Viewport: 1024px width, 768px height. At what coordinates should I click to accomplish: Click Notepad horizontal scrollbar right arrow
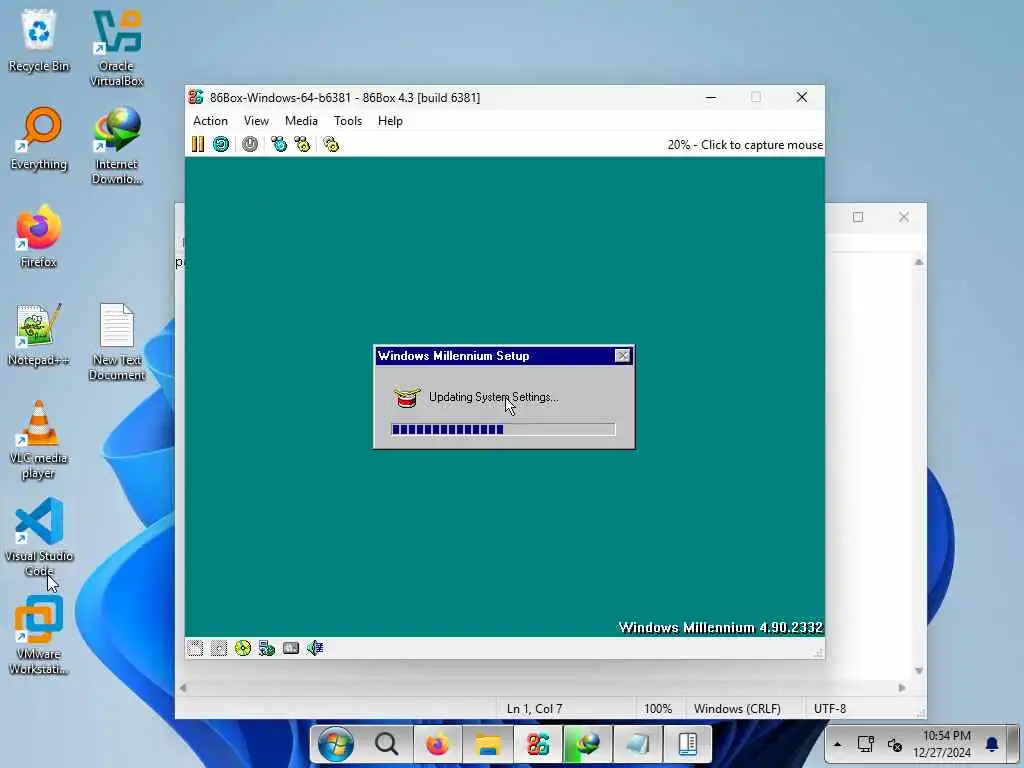902,688
